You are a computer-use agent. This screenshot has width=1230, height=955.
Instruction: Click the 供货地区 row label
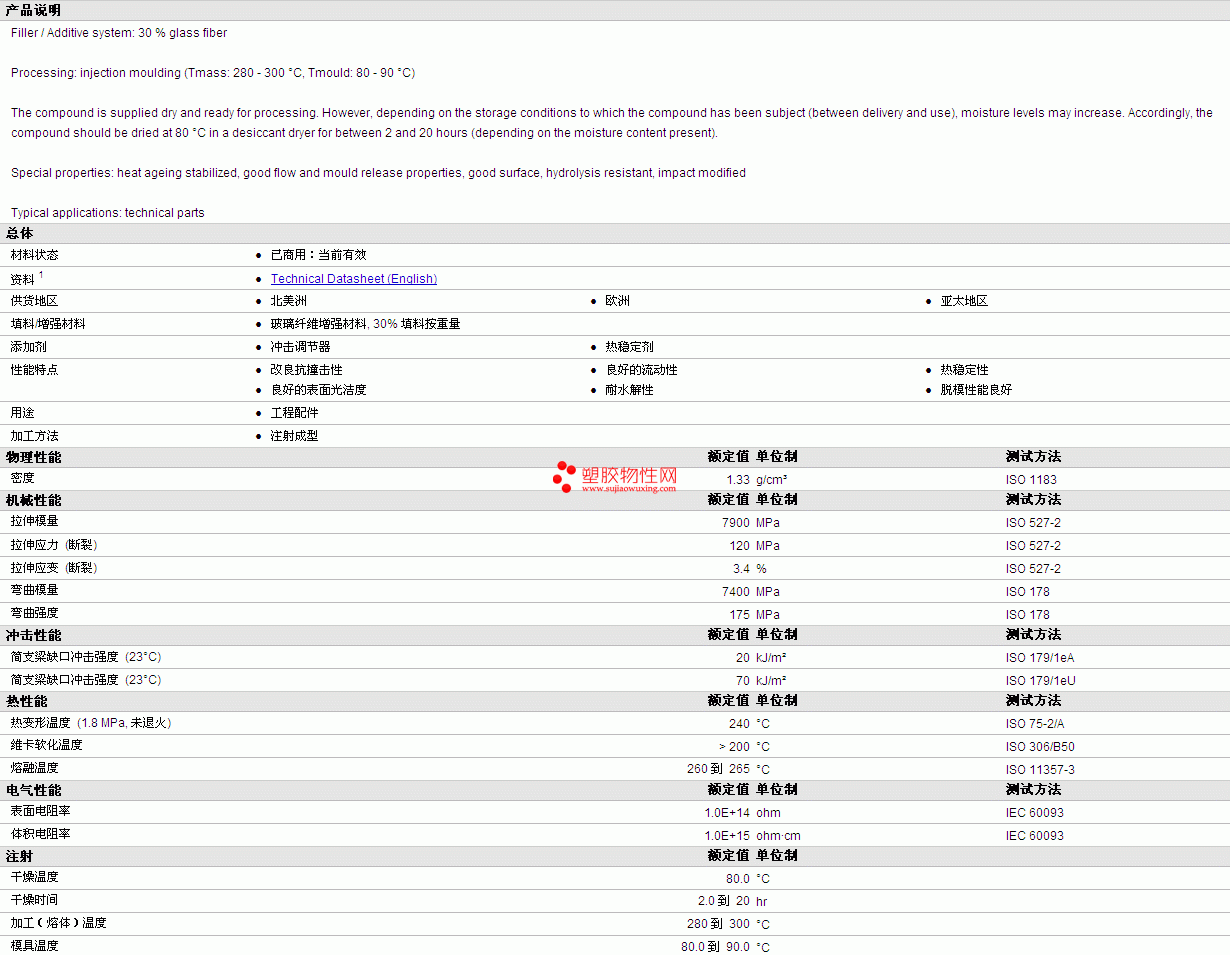click(x=35, y=301)
